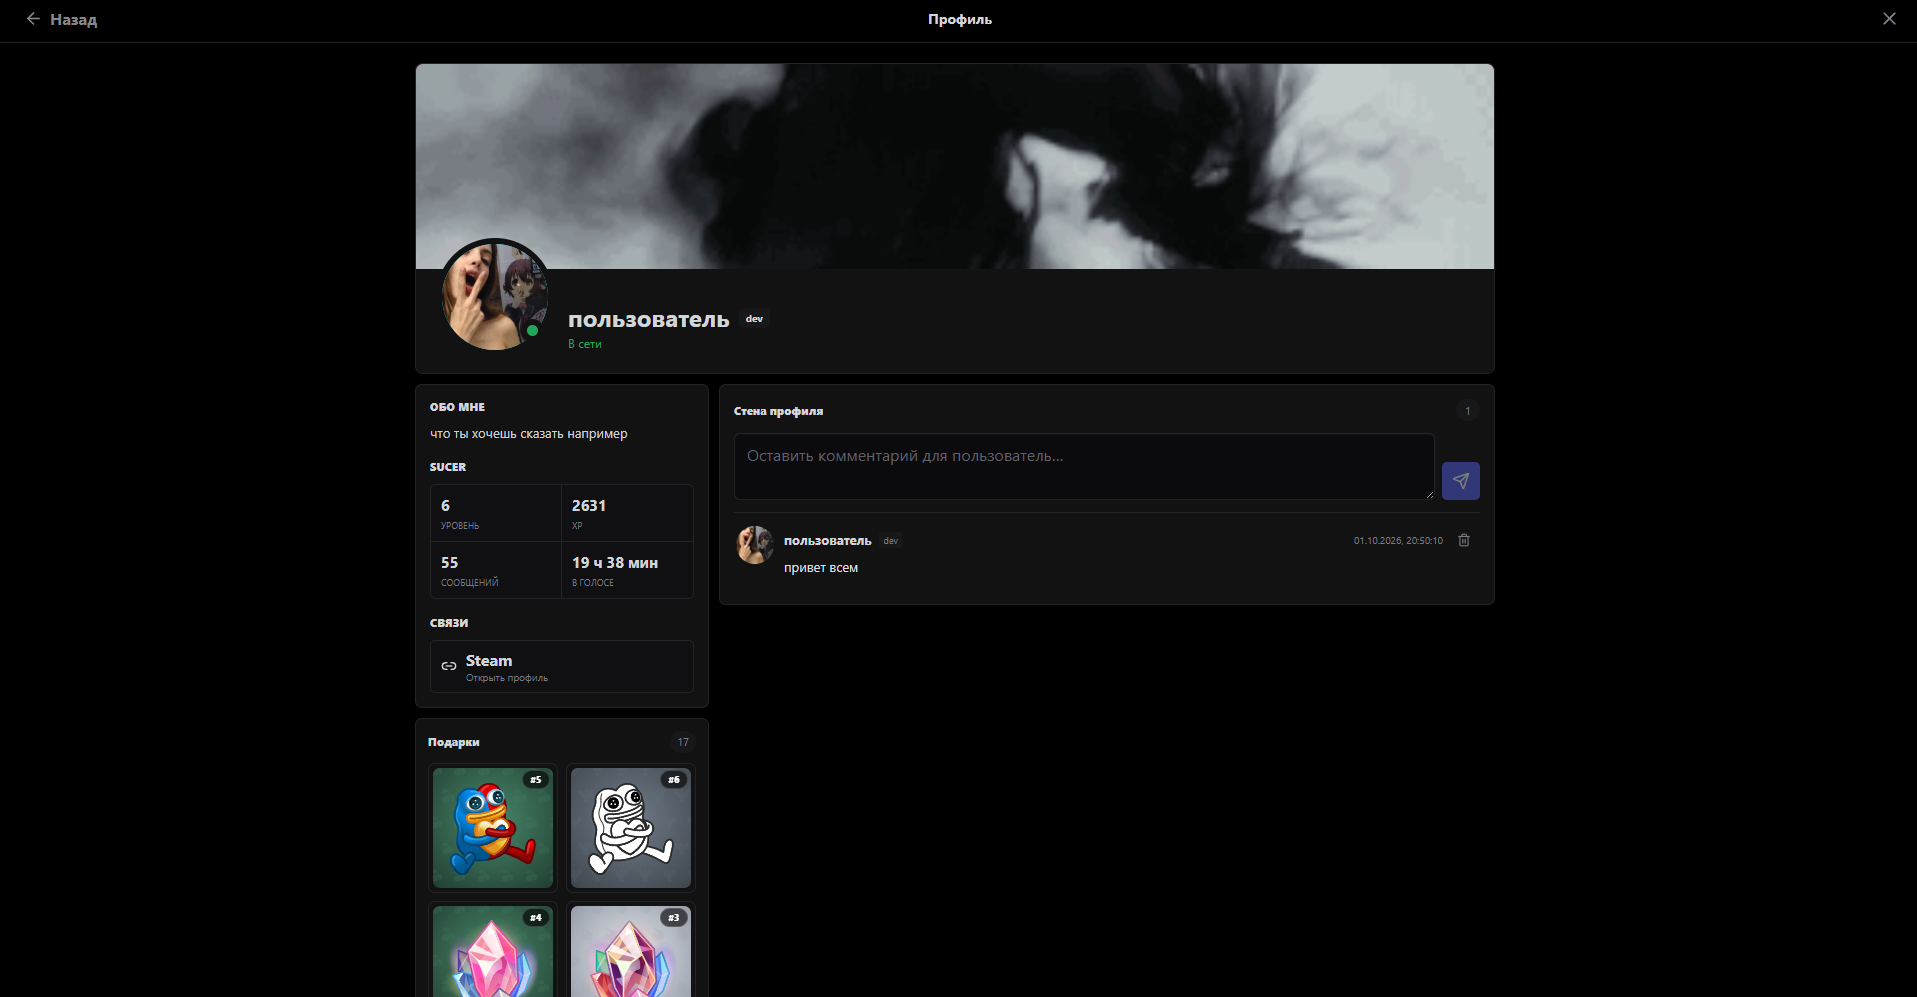Click the wall comments count badge '1'
Viewport: 1917px width, 997px height.
point(1468,411)
